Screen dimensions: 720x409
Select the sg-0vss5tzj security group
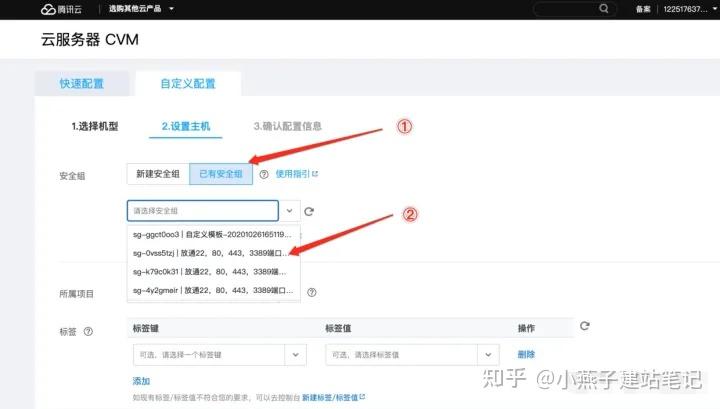point(214,253)
